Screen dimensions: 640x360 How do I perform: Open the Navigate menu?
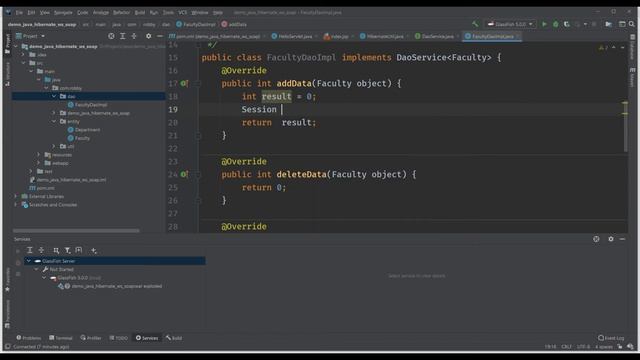click(63, 13)
